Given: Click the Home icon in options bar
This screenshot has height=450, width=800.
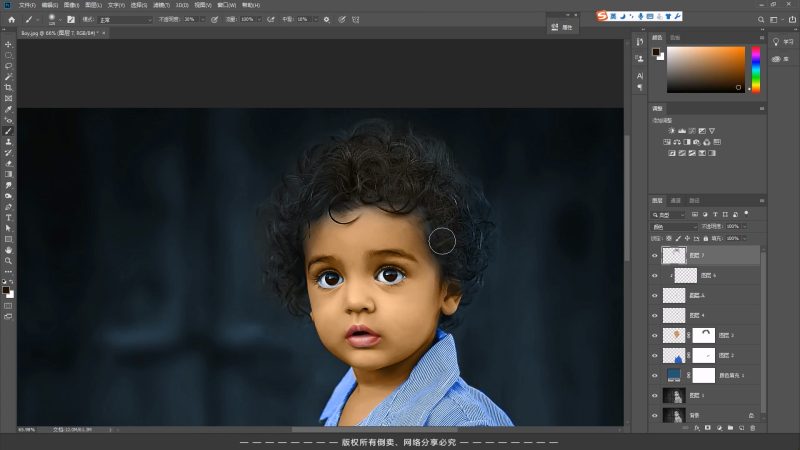Looking at the screenshot, I should point(11,19).
